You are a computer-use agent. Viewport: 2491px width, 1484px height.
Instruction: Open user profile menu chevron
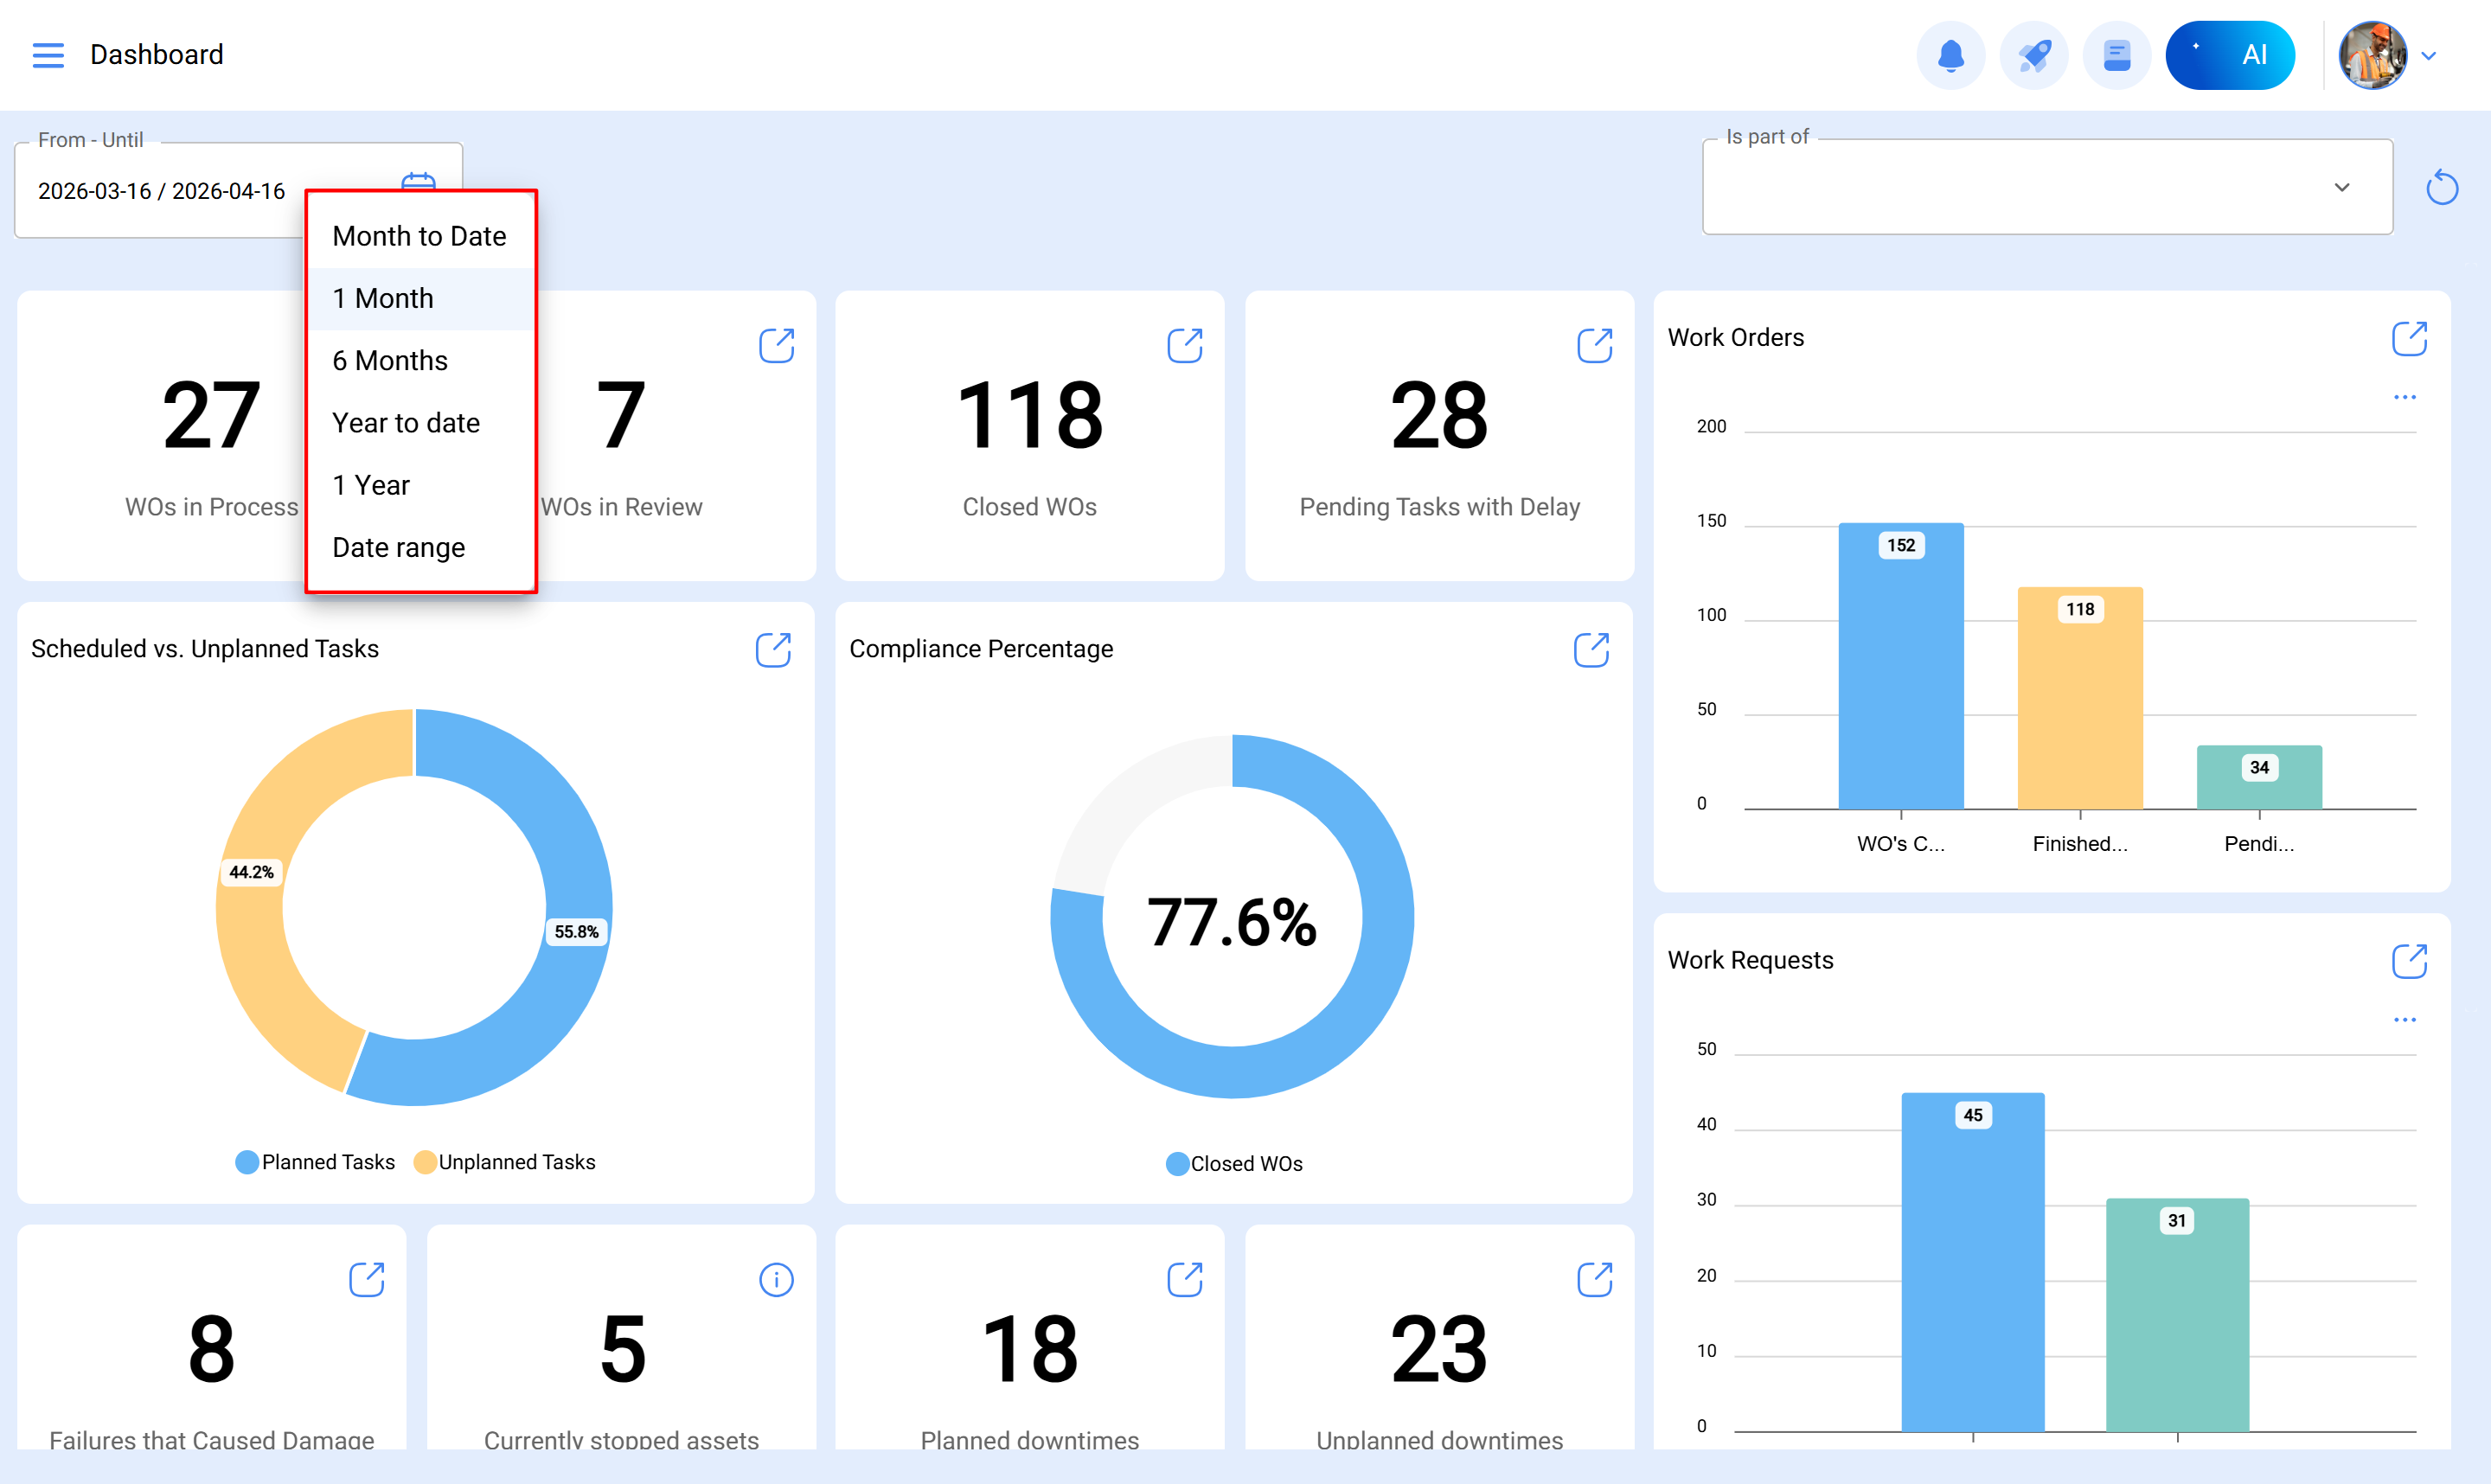[x=2429, y=56]
